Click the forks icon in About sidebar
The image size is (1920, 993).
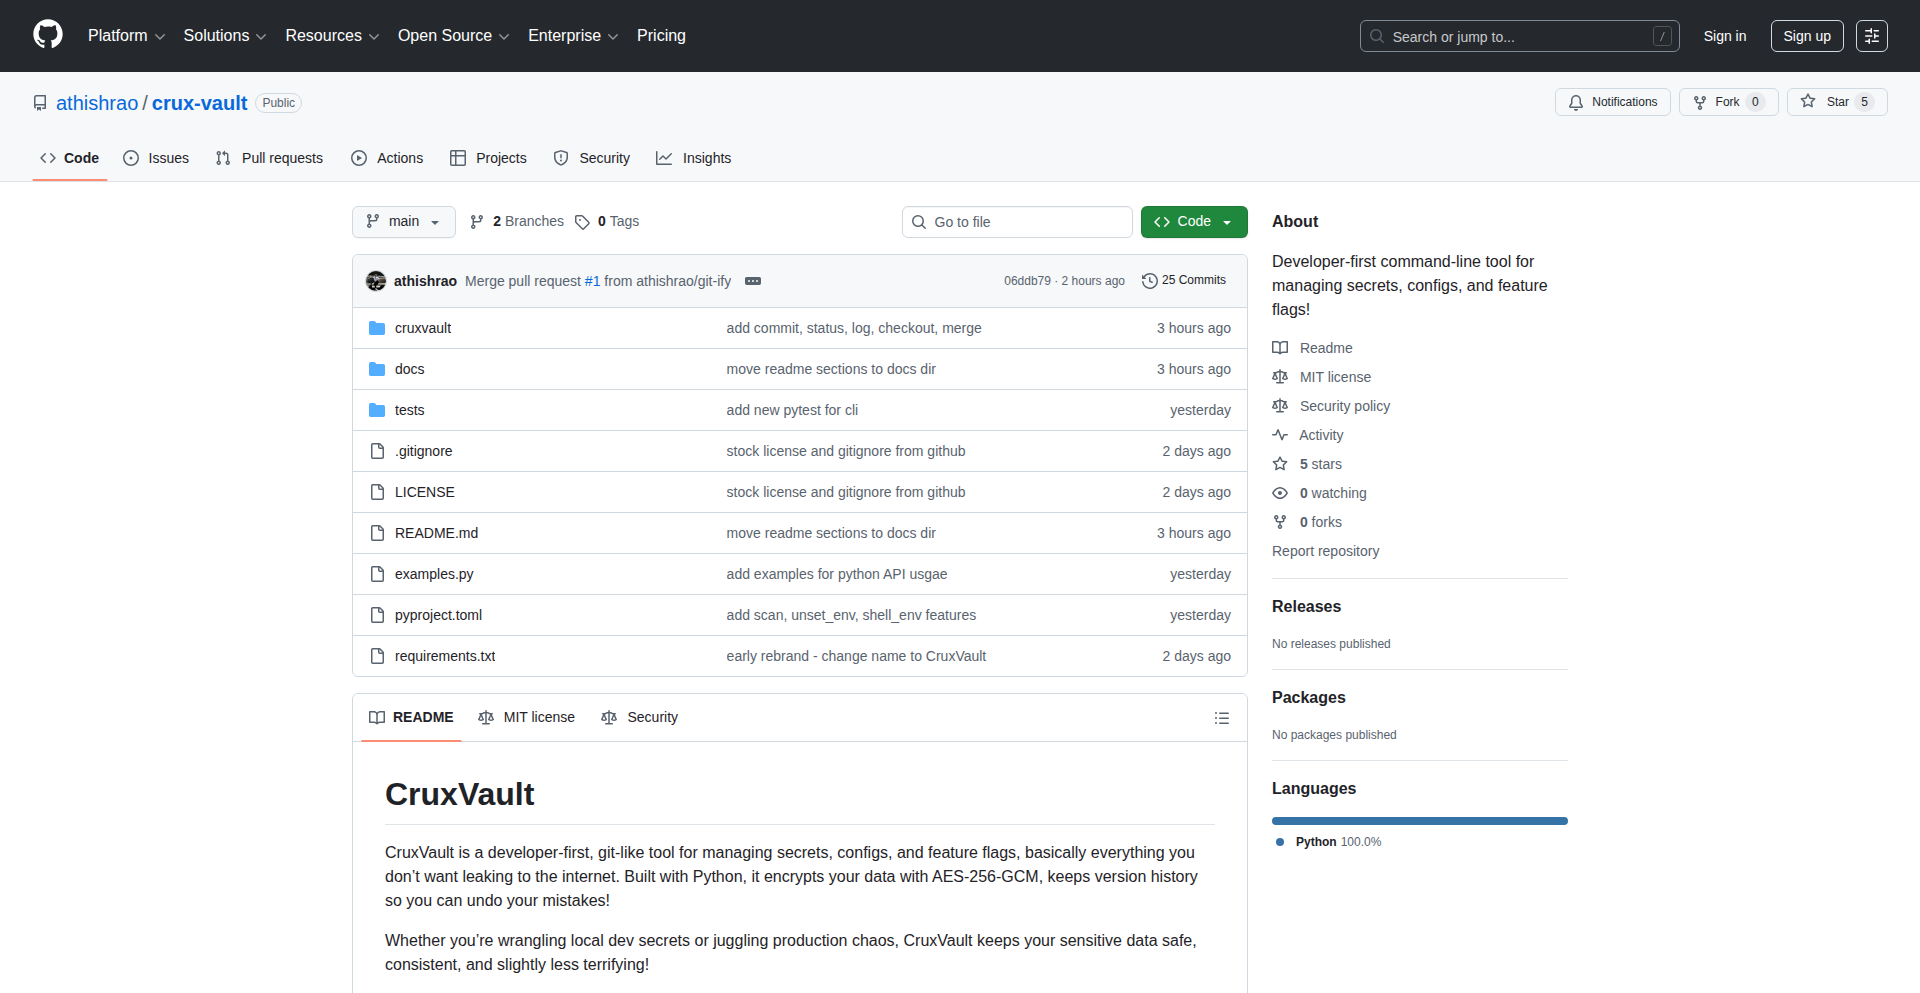pos(1280,522)
